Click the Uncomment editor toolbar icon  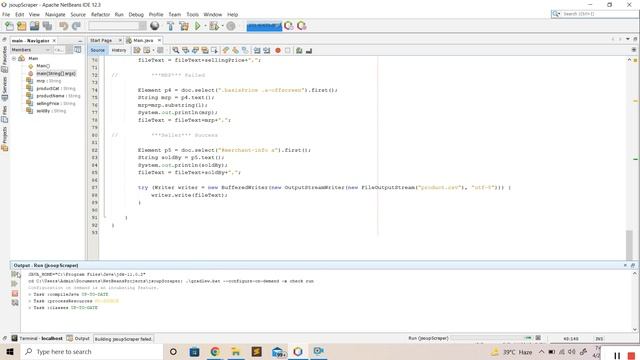pyautogui.click(x=309, y=51)
